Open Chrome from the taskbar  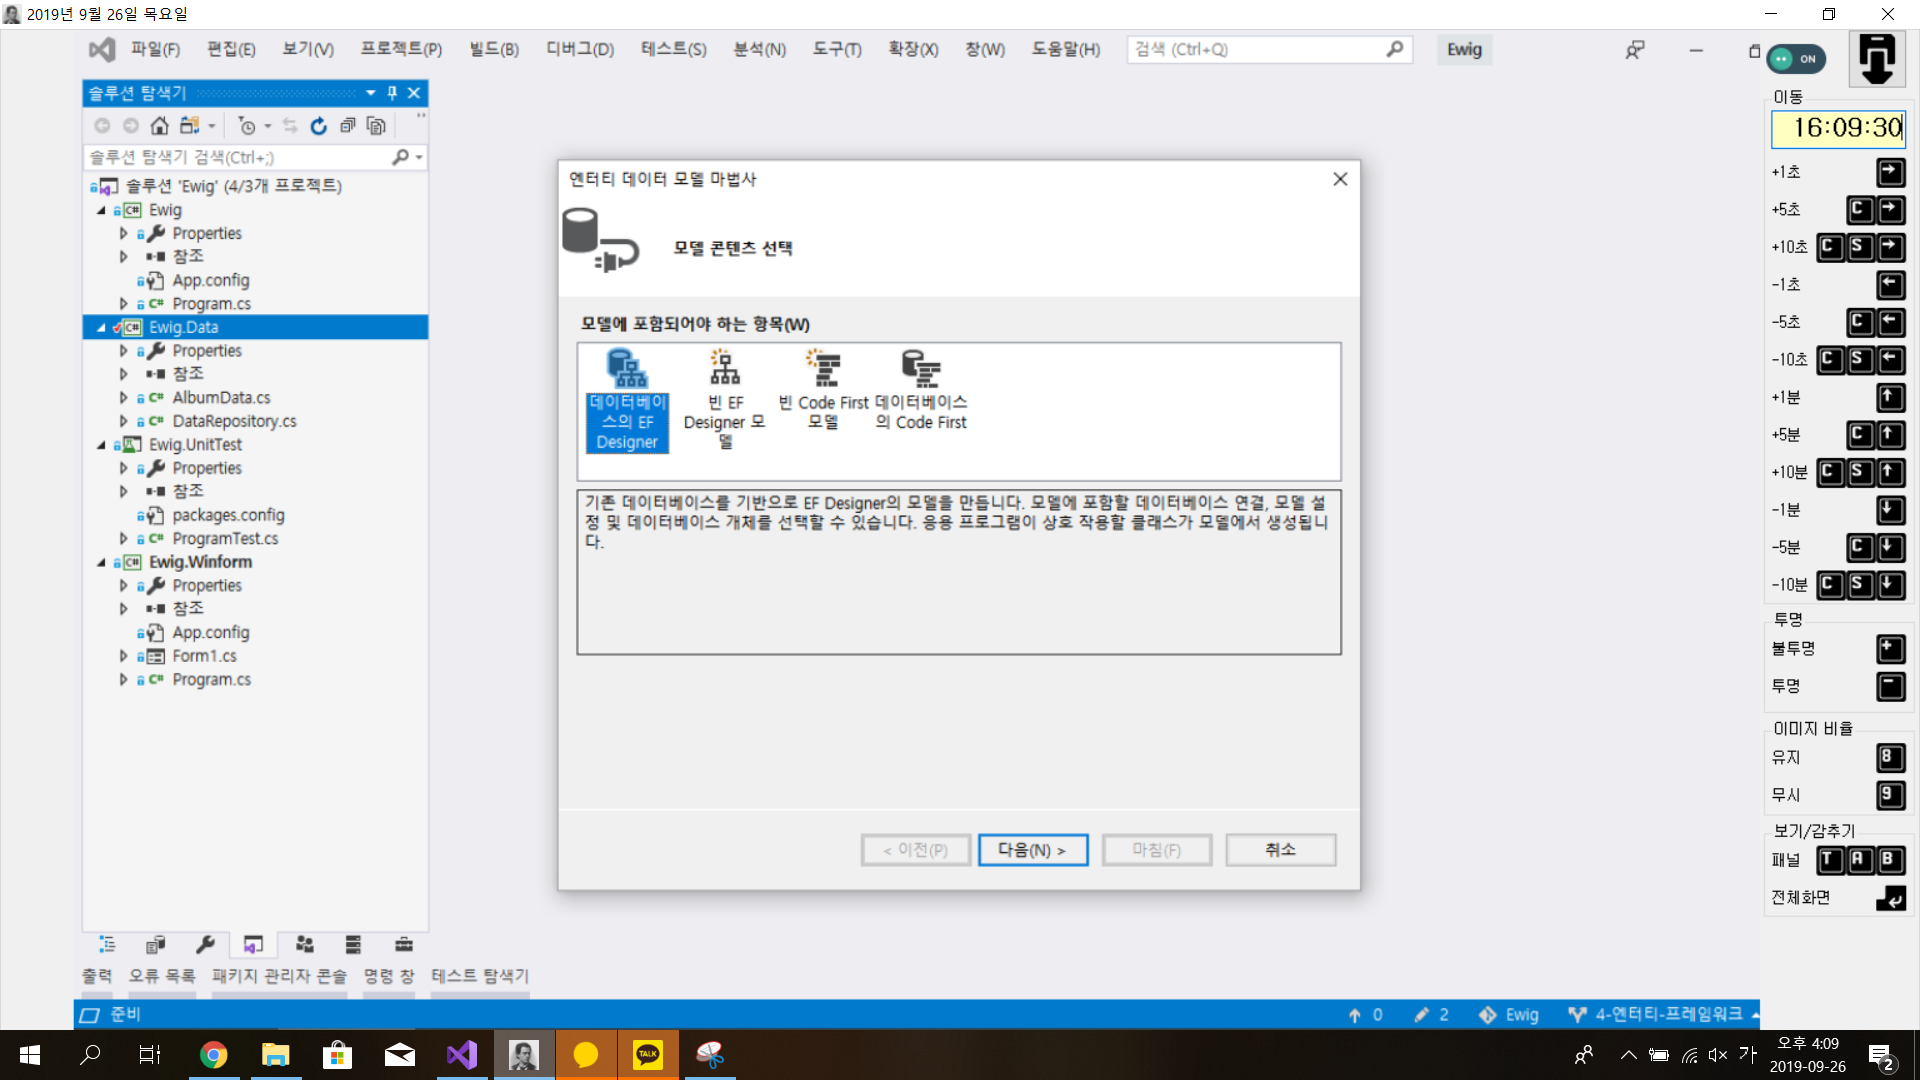(x=213, y=1055)
